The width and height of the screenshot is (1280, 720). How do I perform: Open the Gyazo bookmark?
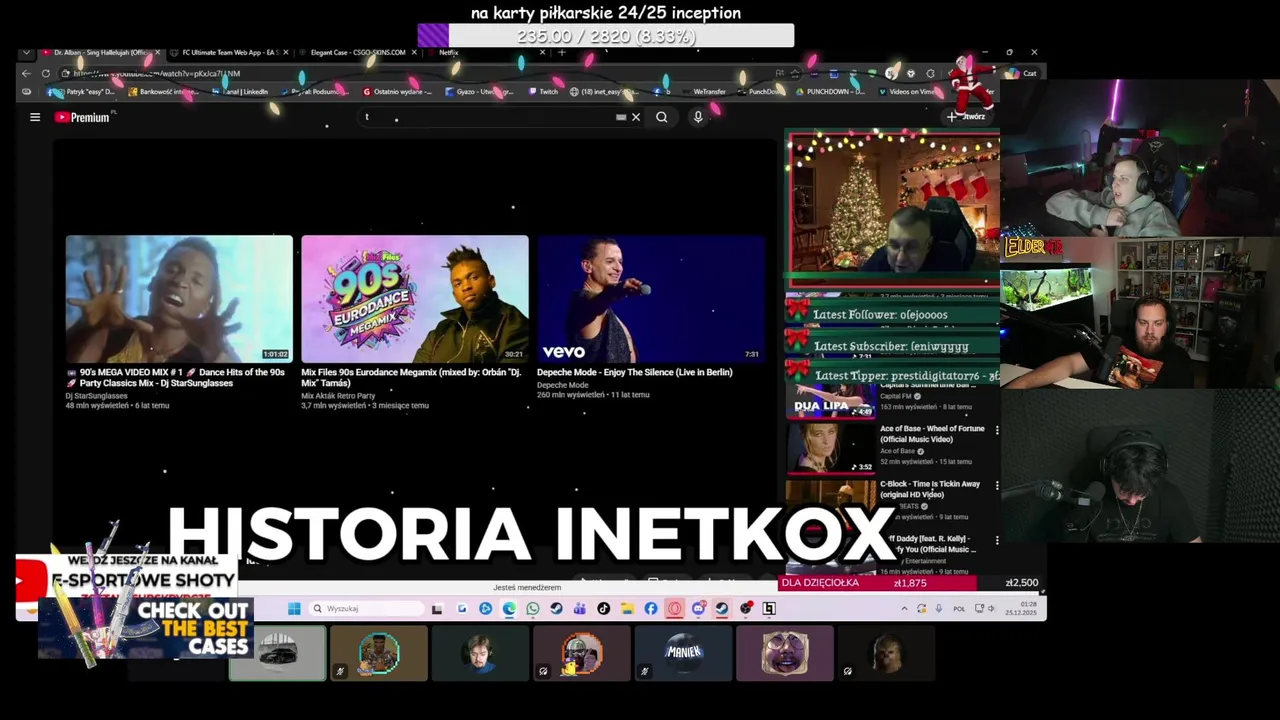[x=480, y=91]
